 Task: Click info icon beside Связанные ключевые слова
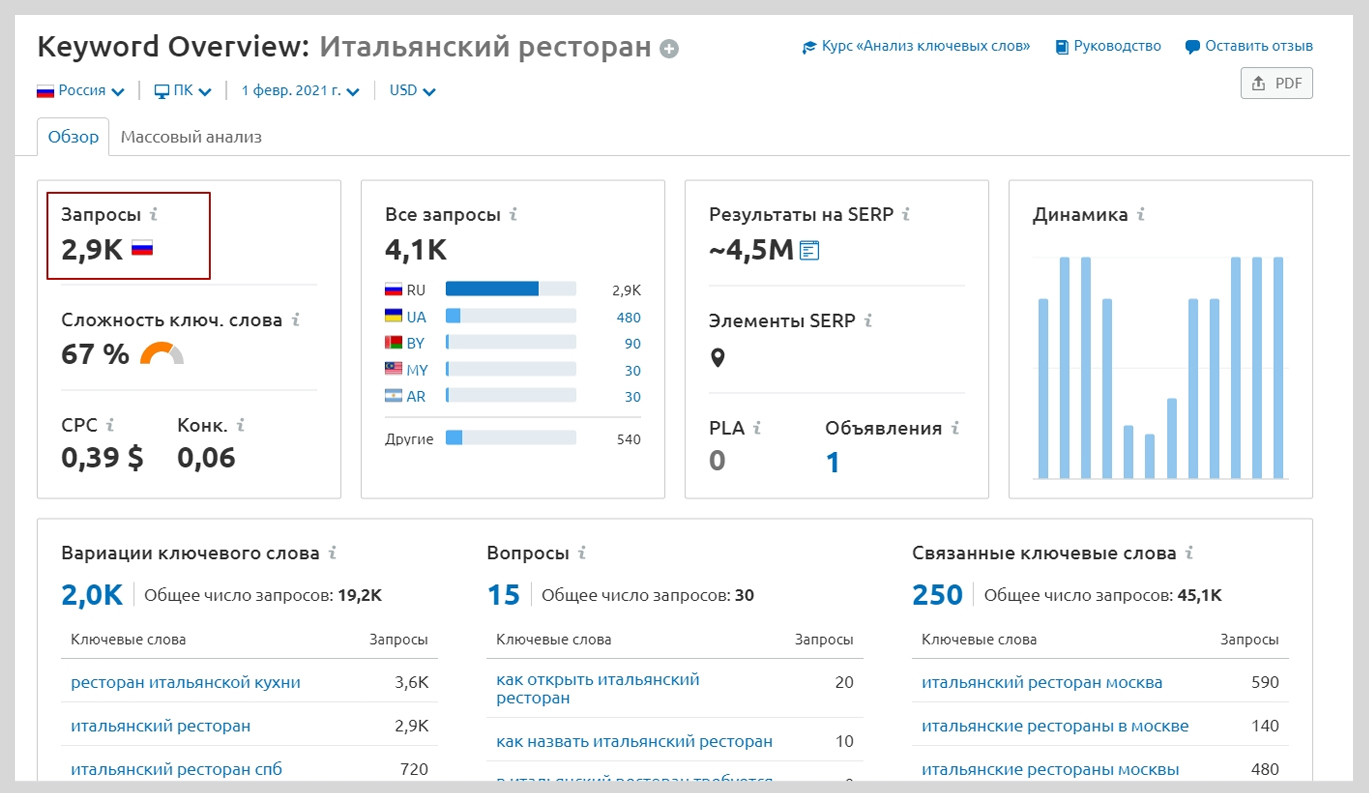click(1189, 552)
